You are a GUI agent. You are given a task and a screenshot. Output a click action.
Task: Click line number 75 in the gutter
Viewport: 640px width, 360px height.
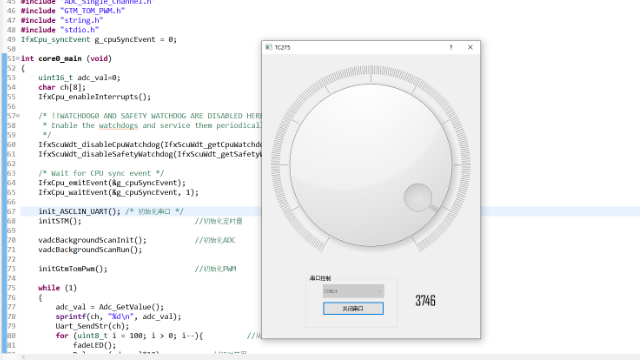tap(11, 288)
